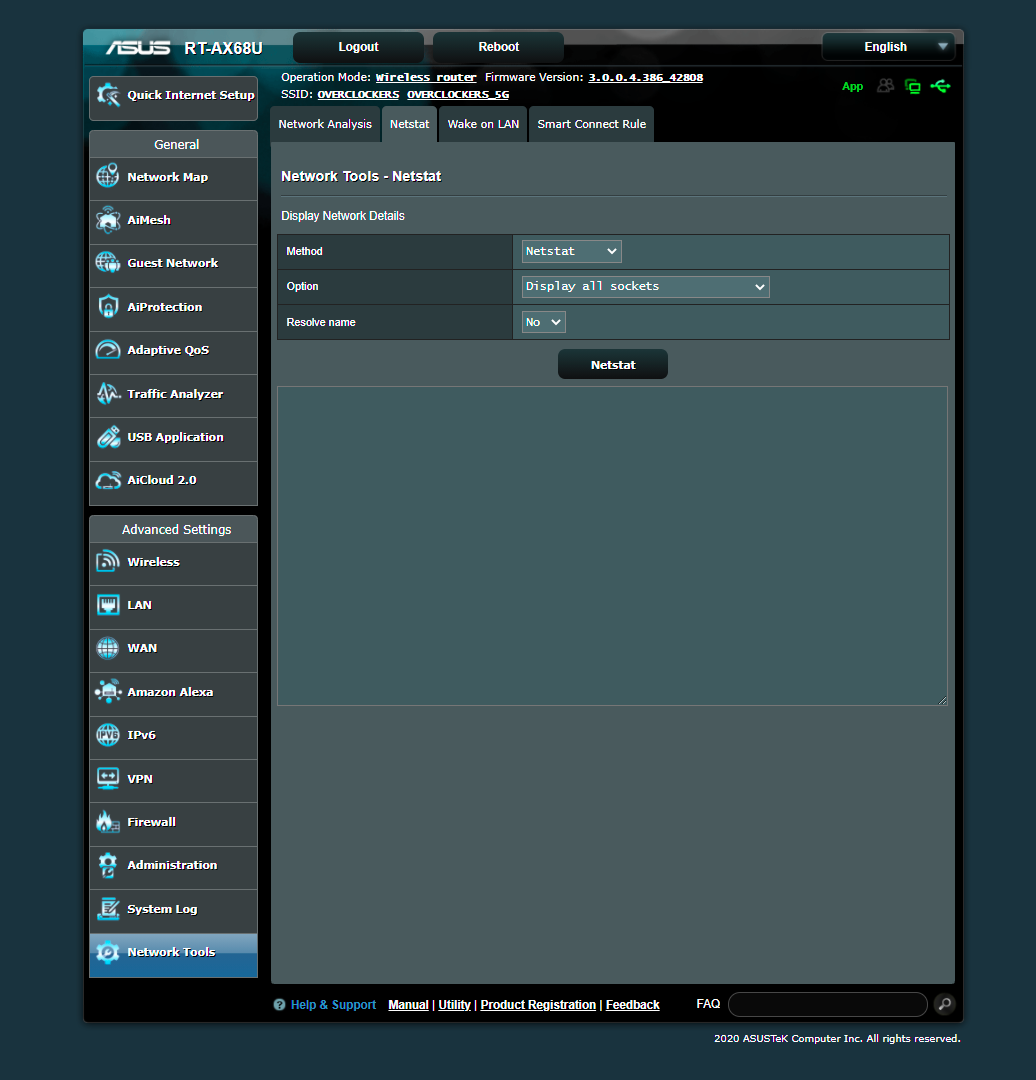Click the AiCloud 2.0 cloud icon
Viewport: 1036px width, 1080px height.
108,480
